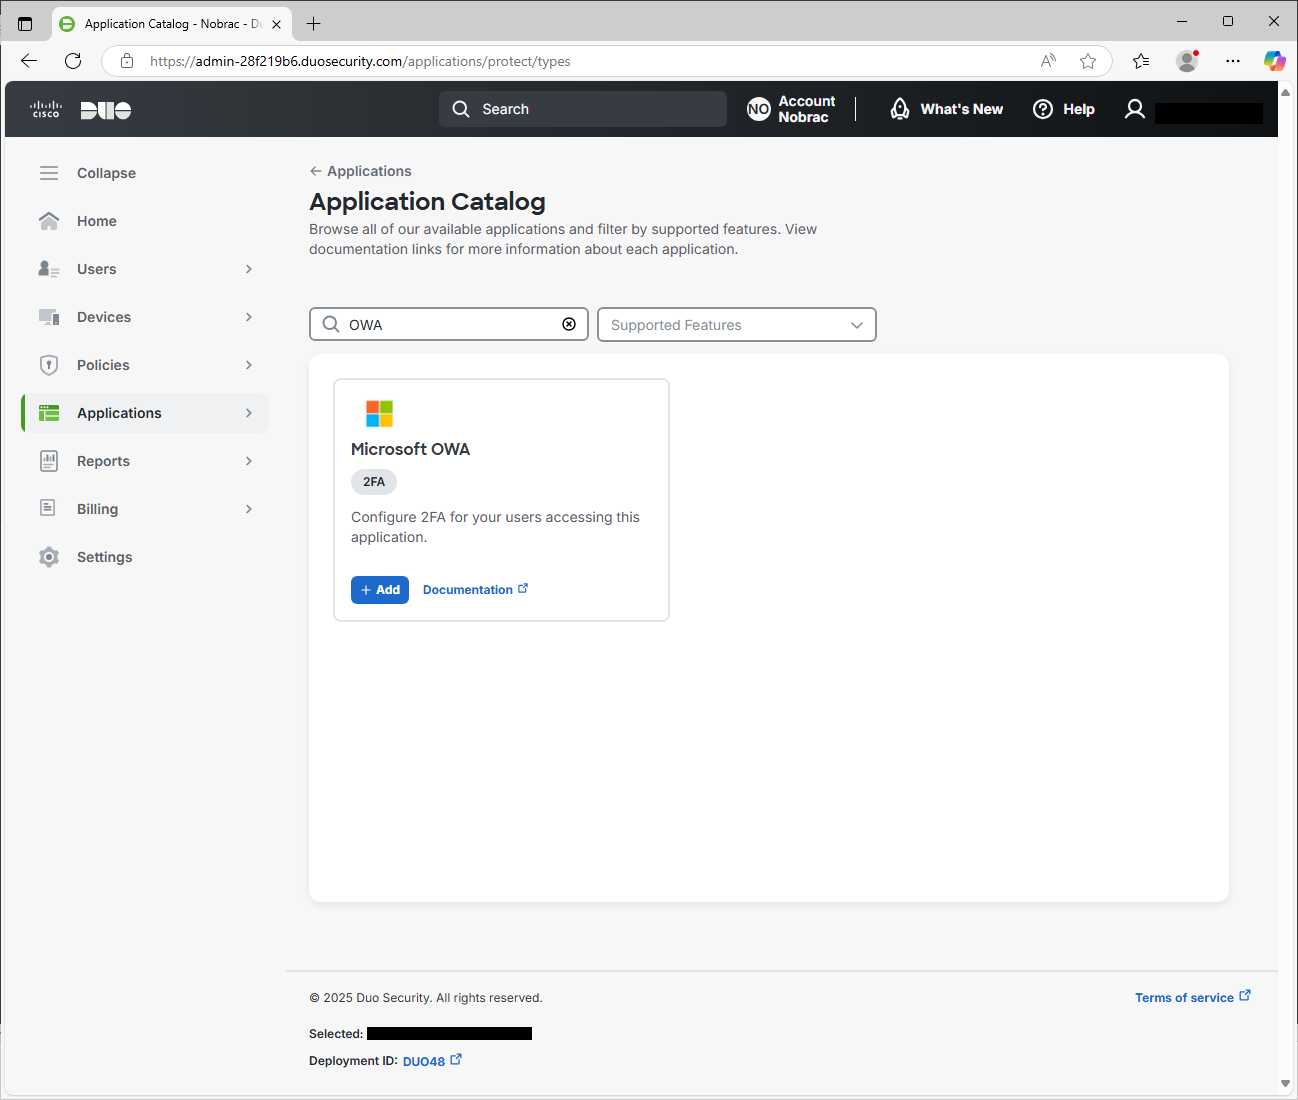1298x1100 pixels.
Task: Open Microsoft OWA Documentation link
Action: click(x=475, y=590)
